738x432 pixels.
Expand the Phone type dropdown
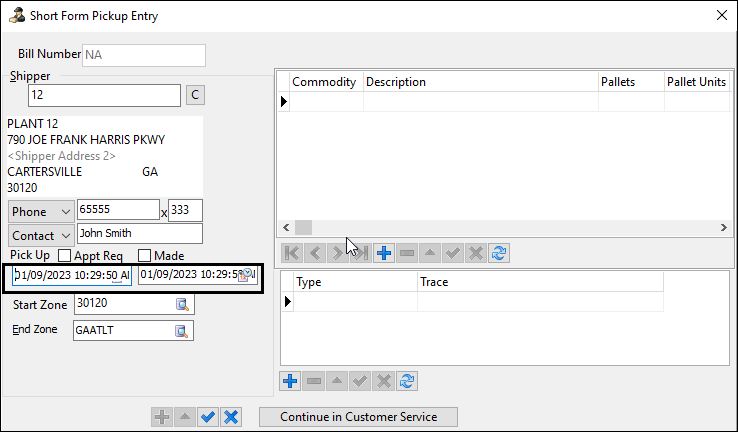pos(66,211)
